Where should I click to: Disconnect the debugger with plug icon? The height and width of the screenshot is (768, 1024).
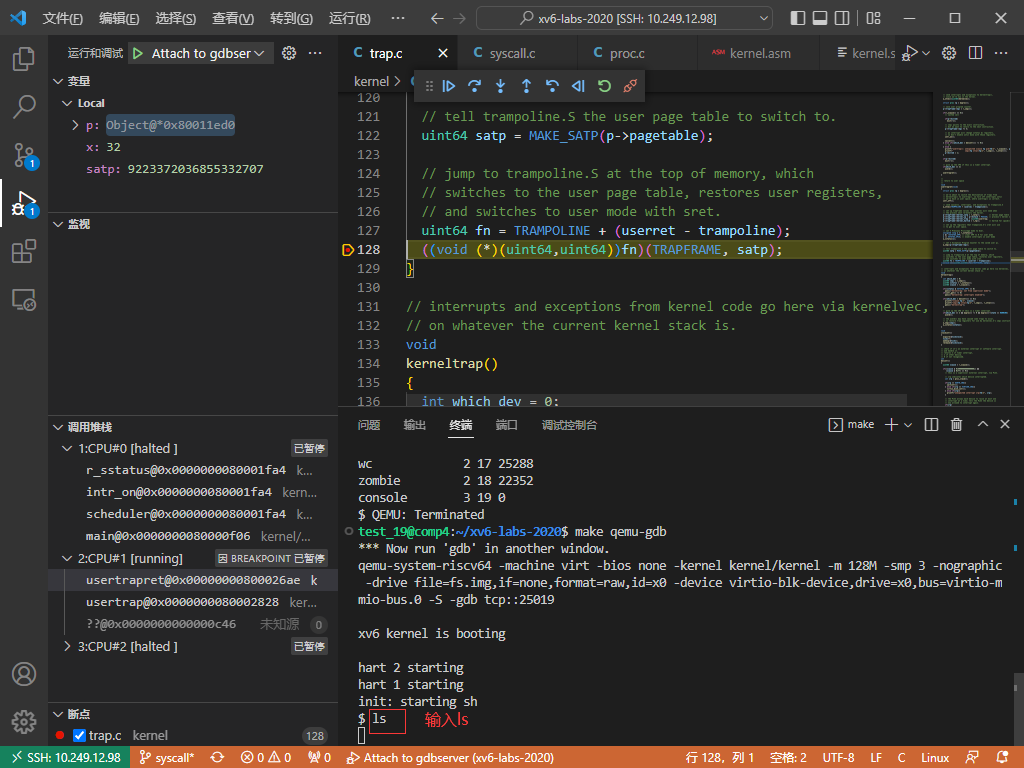pyautogui.click(x=630, y=86)
